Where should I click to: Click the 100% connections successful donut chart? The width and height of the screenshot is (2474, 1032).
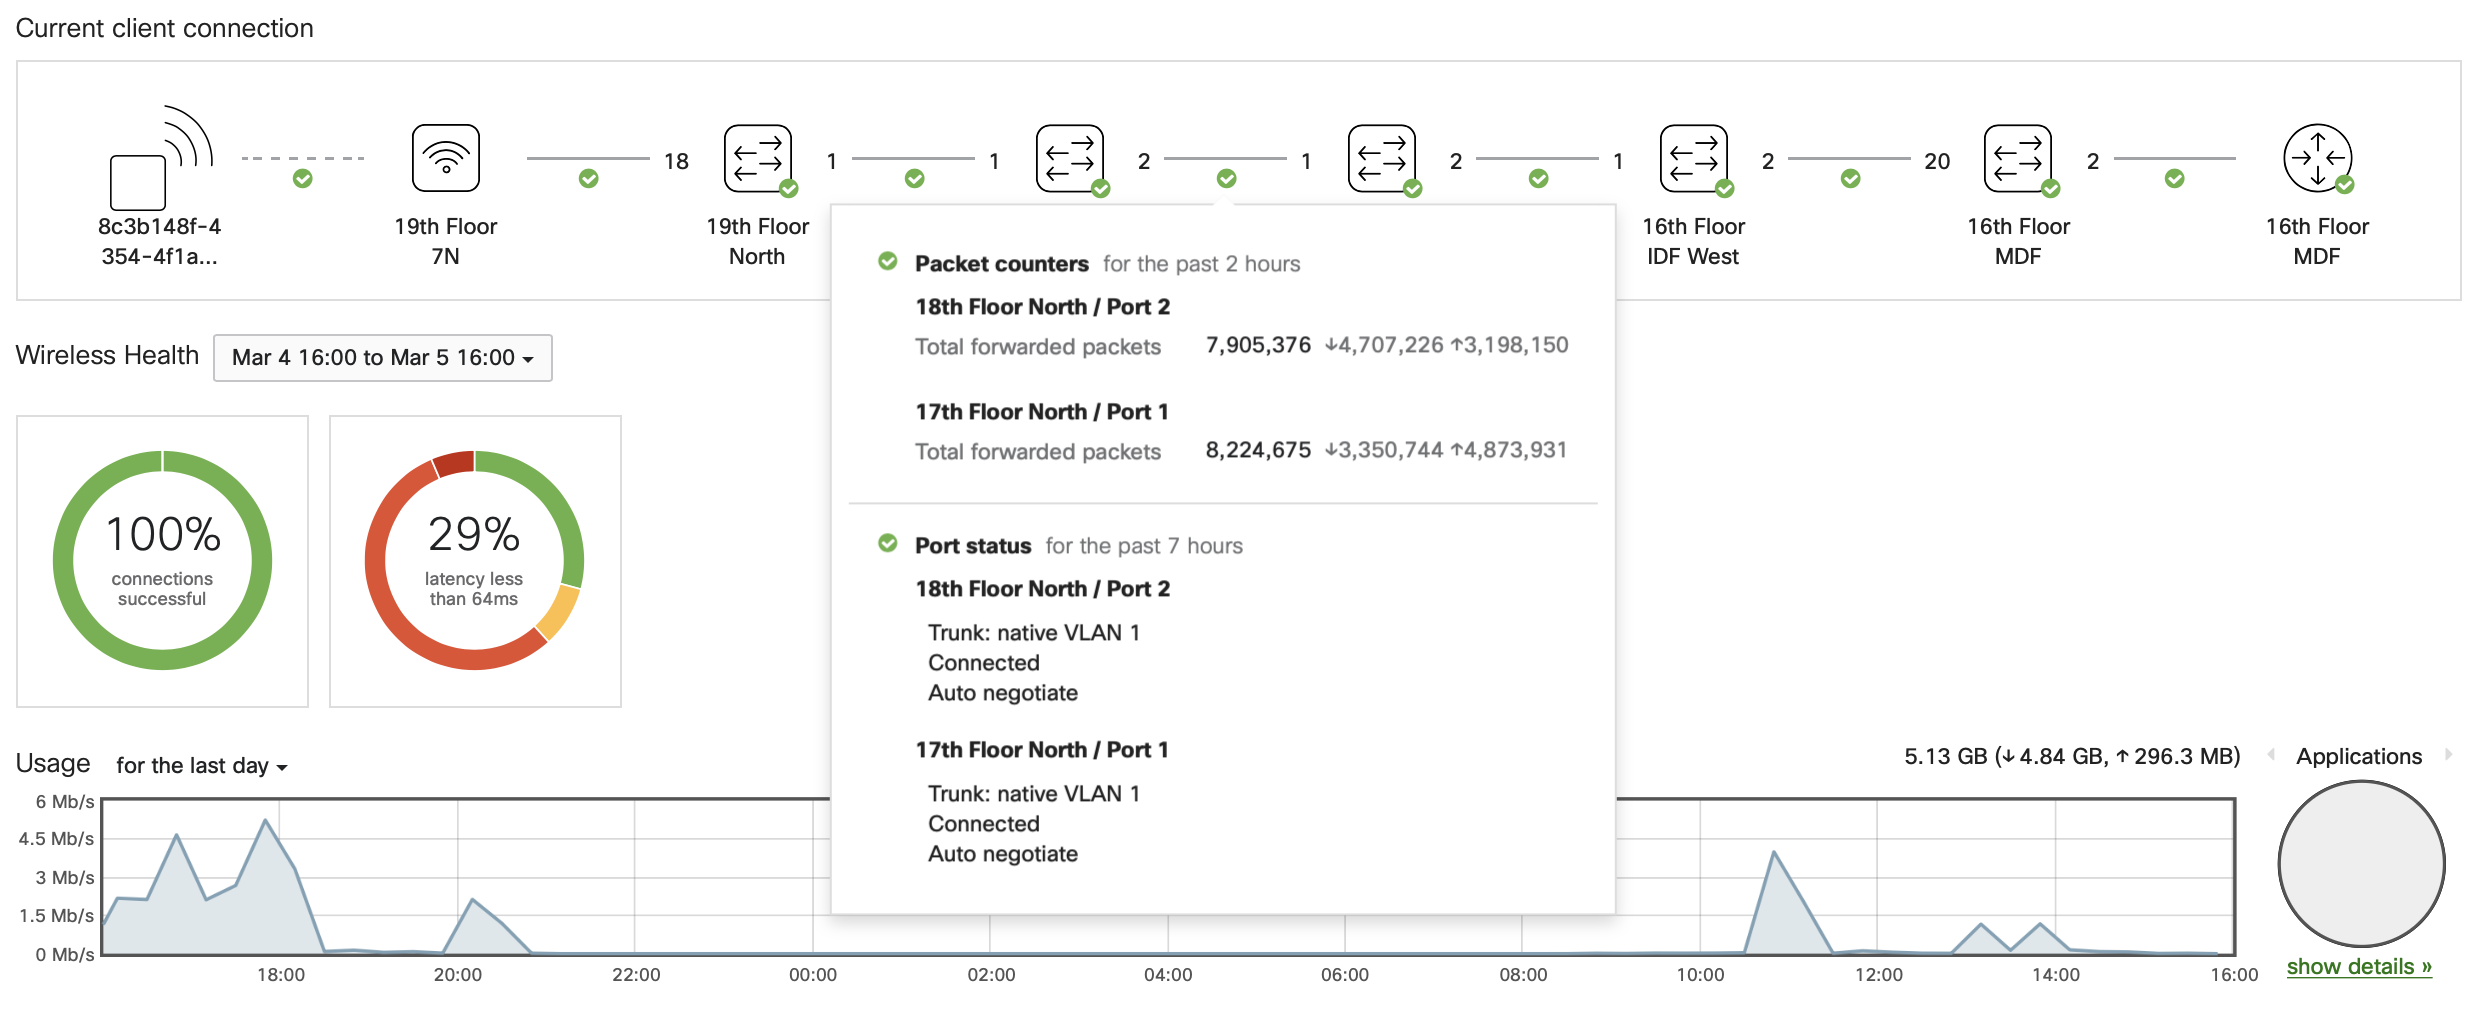pos(161,560)
